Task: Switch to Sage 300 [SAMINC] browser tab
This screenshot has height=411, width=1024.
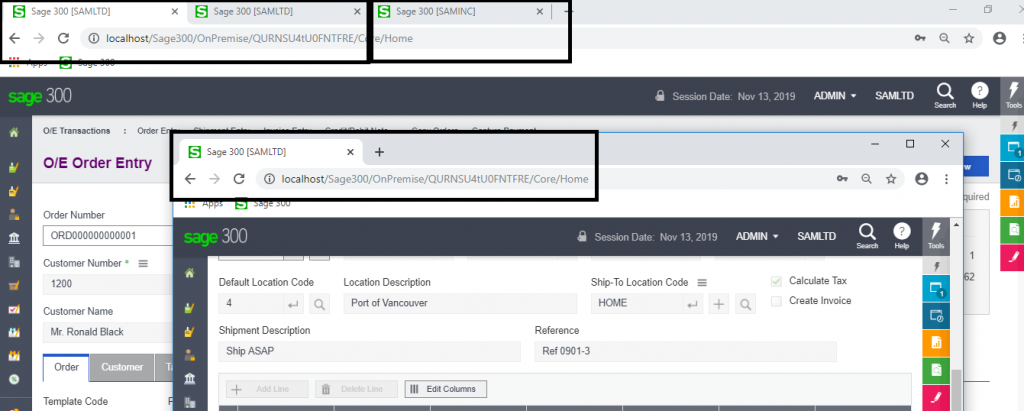Action: 461,11
